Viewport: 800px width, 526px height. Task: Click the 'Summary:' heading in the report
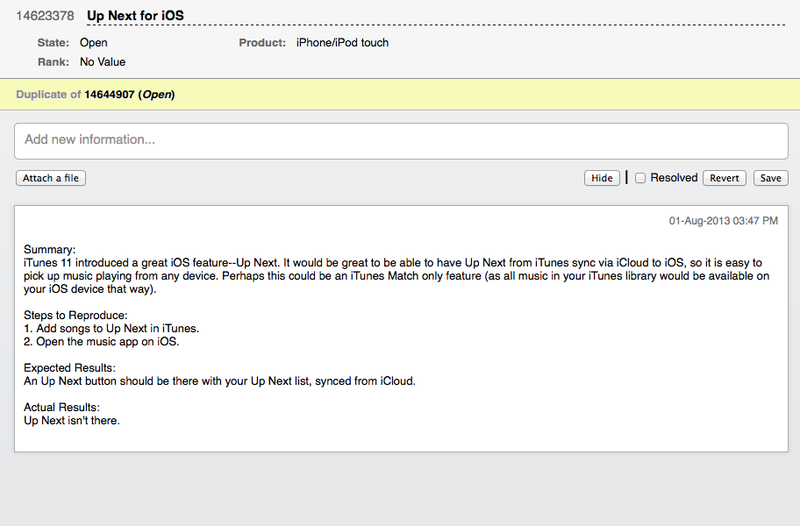point(49,249)
